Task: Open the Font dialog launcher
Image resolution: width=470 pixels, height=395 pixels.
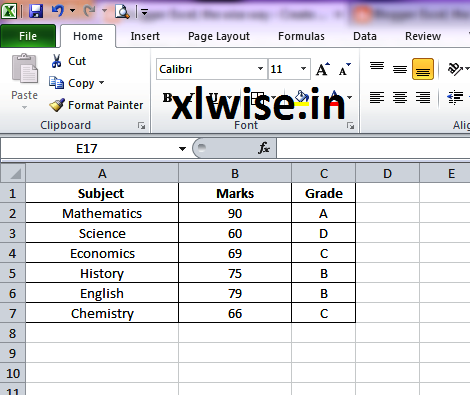Action: coord(350,126)
